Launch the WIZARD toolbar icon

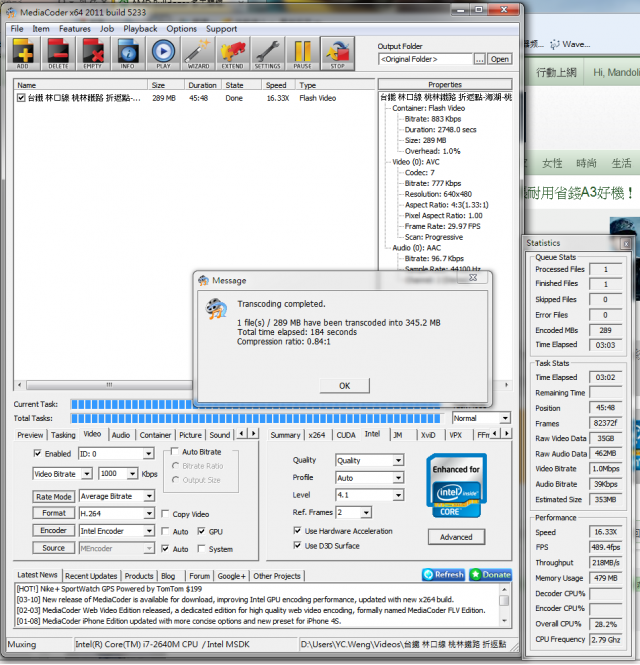click(x=198, y=53)
